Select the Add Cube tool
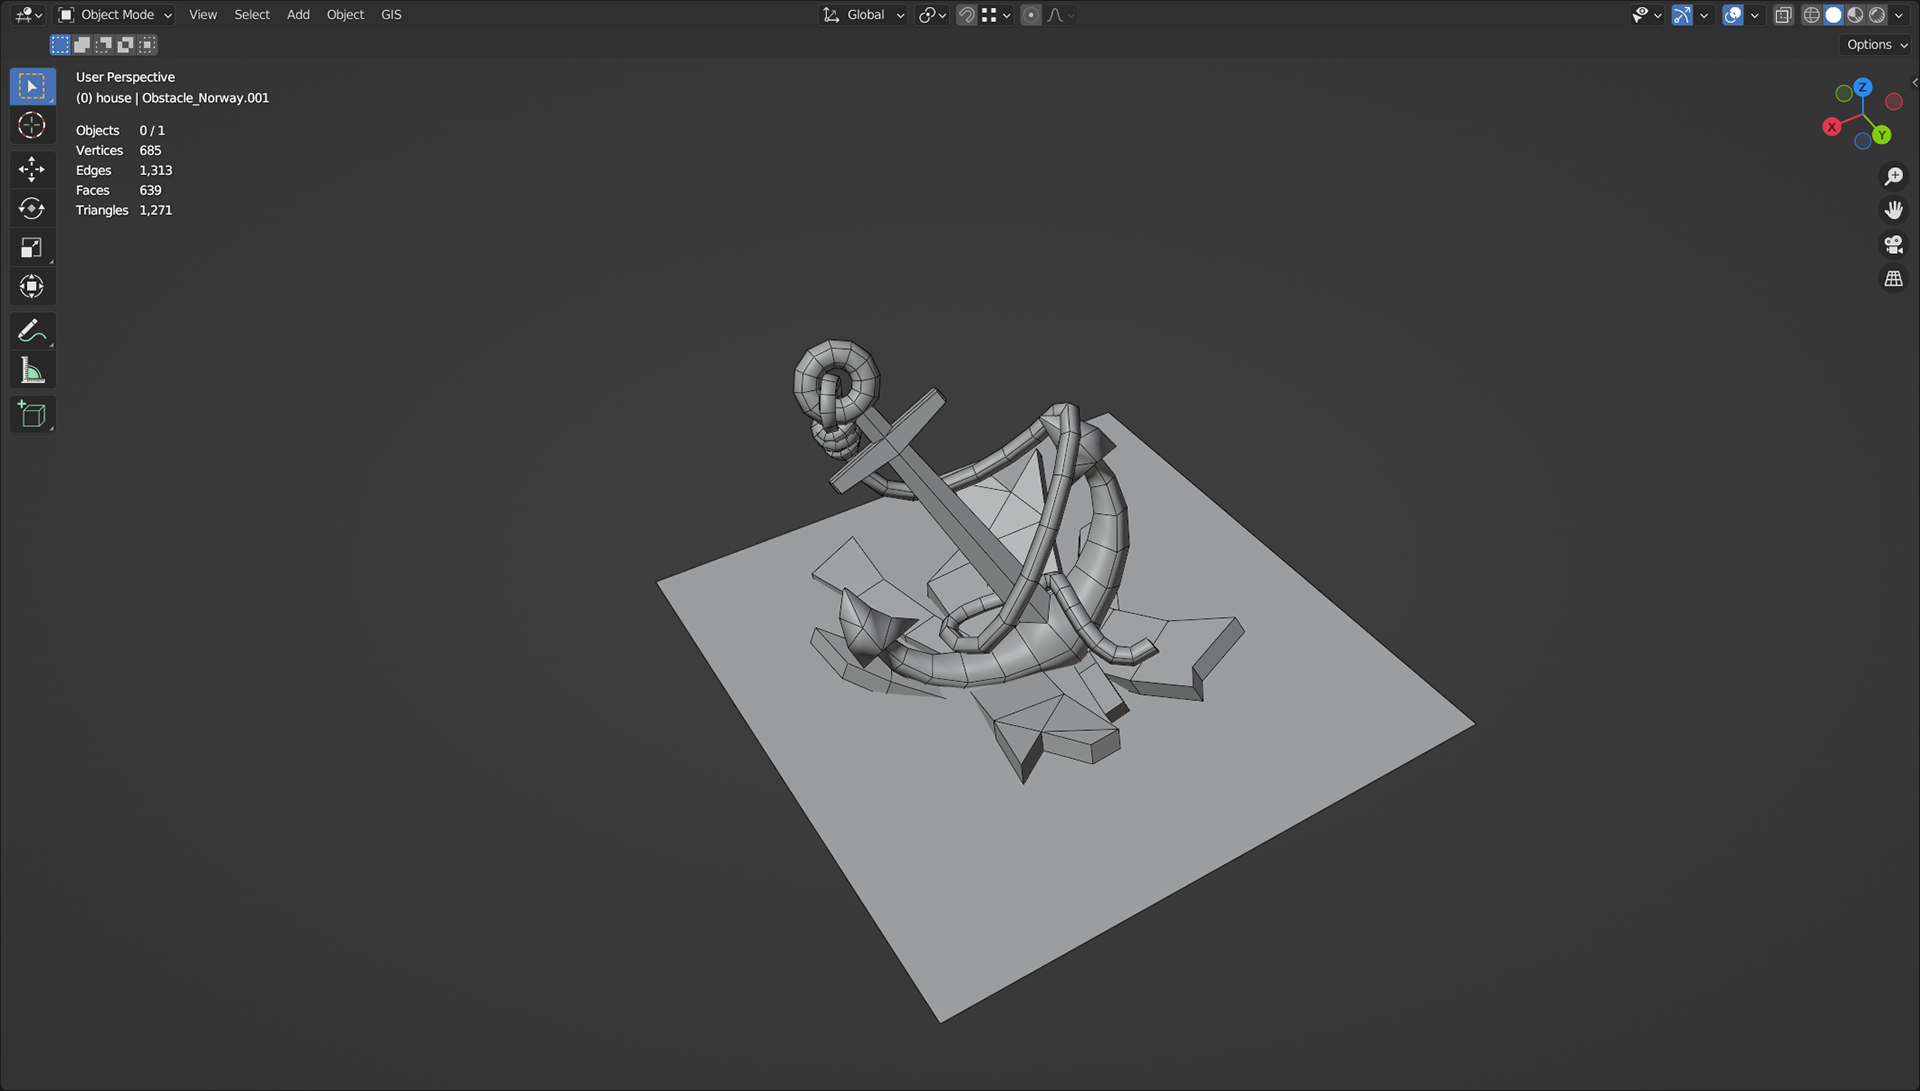This screenshot has height=1091, width=1920. (32, 415)
